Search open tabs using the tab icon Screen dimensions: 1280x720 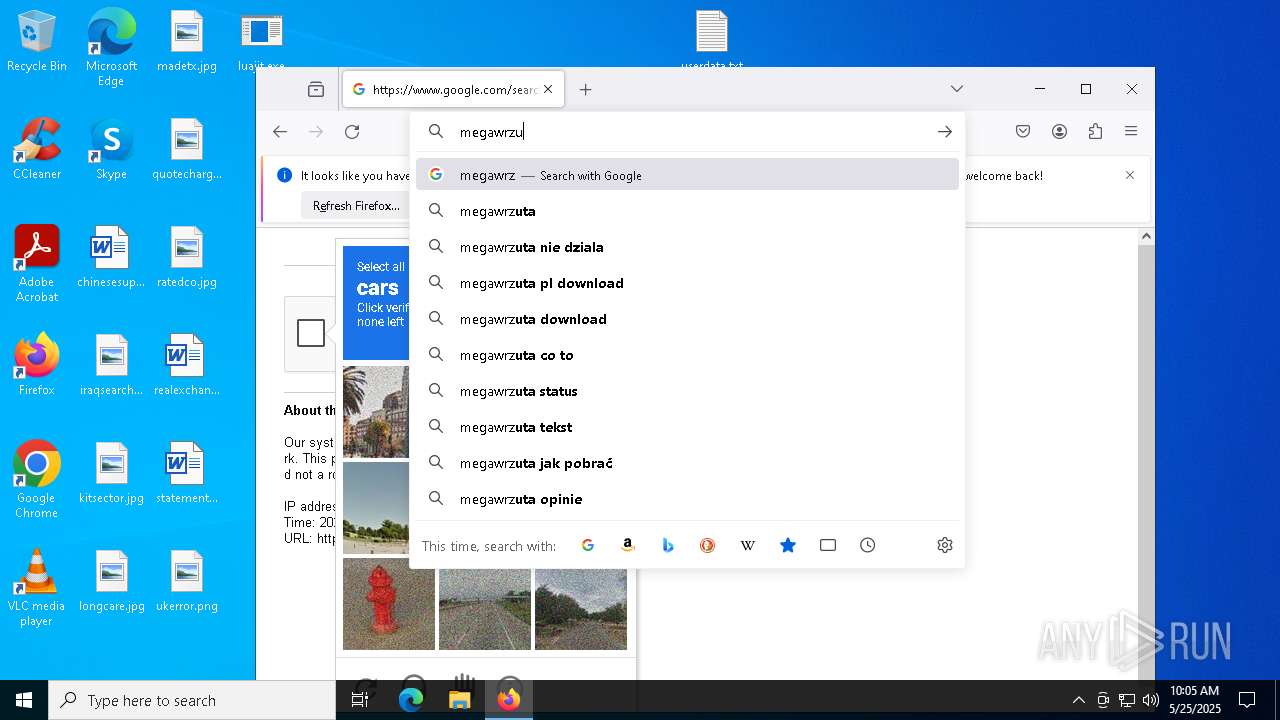click(828, 545)
